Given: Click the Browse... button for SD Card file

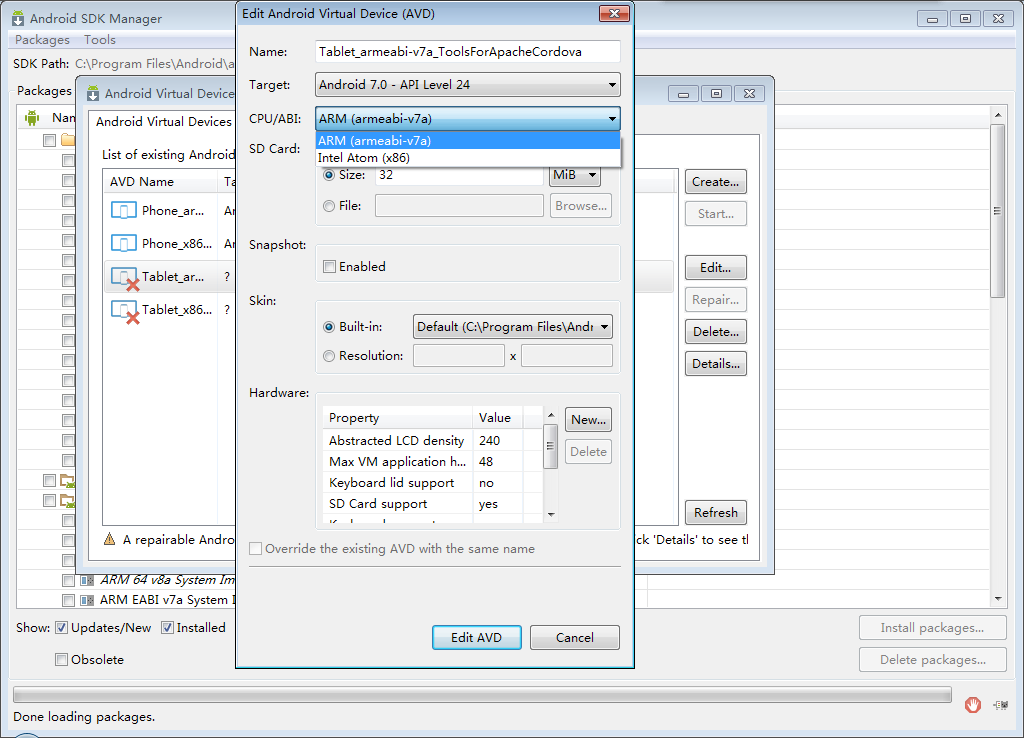Looking at the screenshot, I should [581, 206].
